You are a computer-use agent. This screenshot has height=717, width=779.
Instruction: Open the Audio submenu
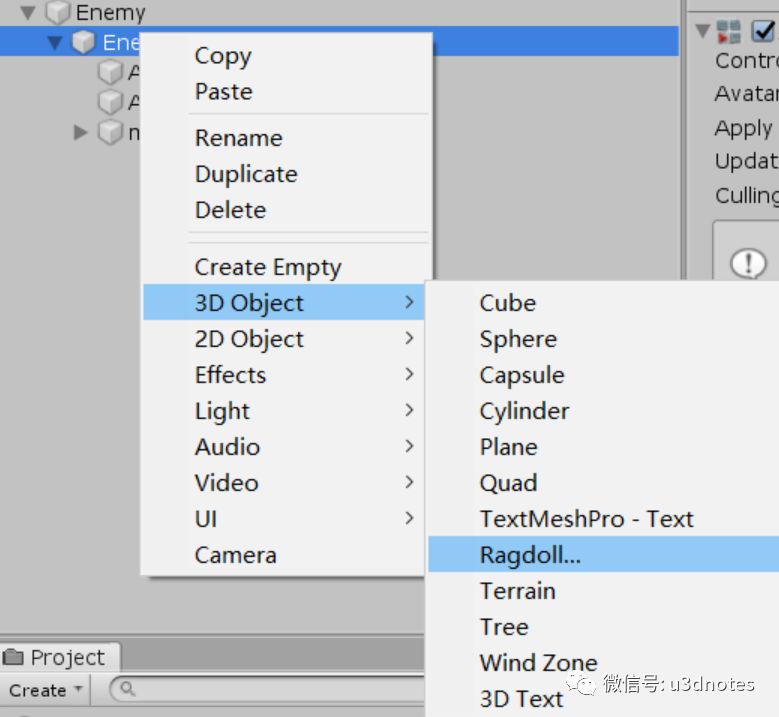[x=284, y=447]
